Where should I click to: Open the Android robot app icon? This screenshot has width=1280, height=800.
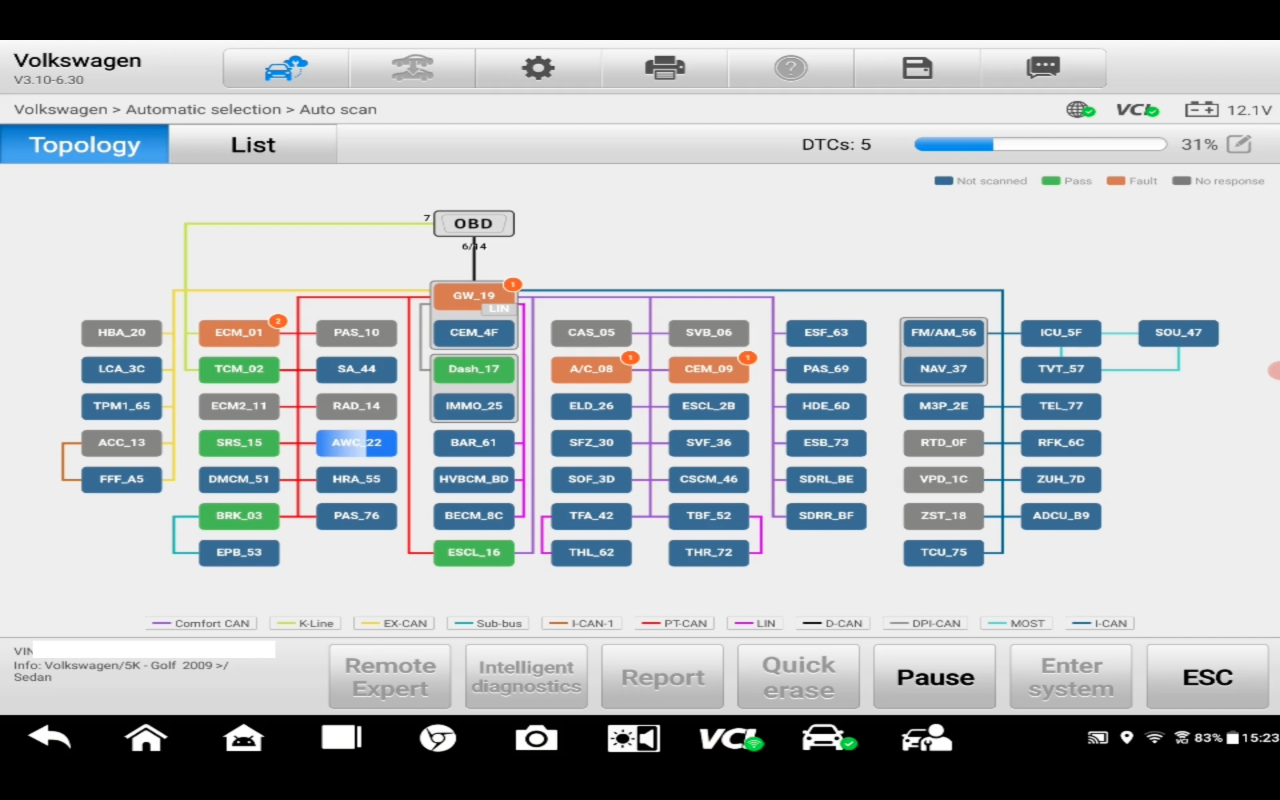coord(243,738)
